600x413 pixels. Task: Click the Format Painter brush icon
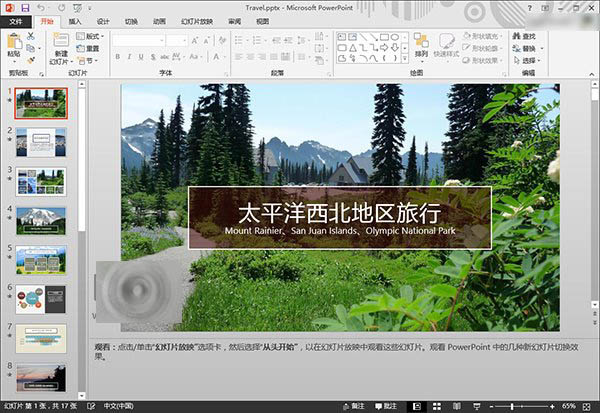pyautogui.click(x=31, y=60)
